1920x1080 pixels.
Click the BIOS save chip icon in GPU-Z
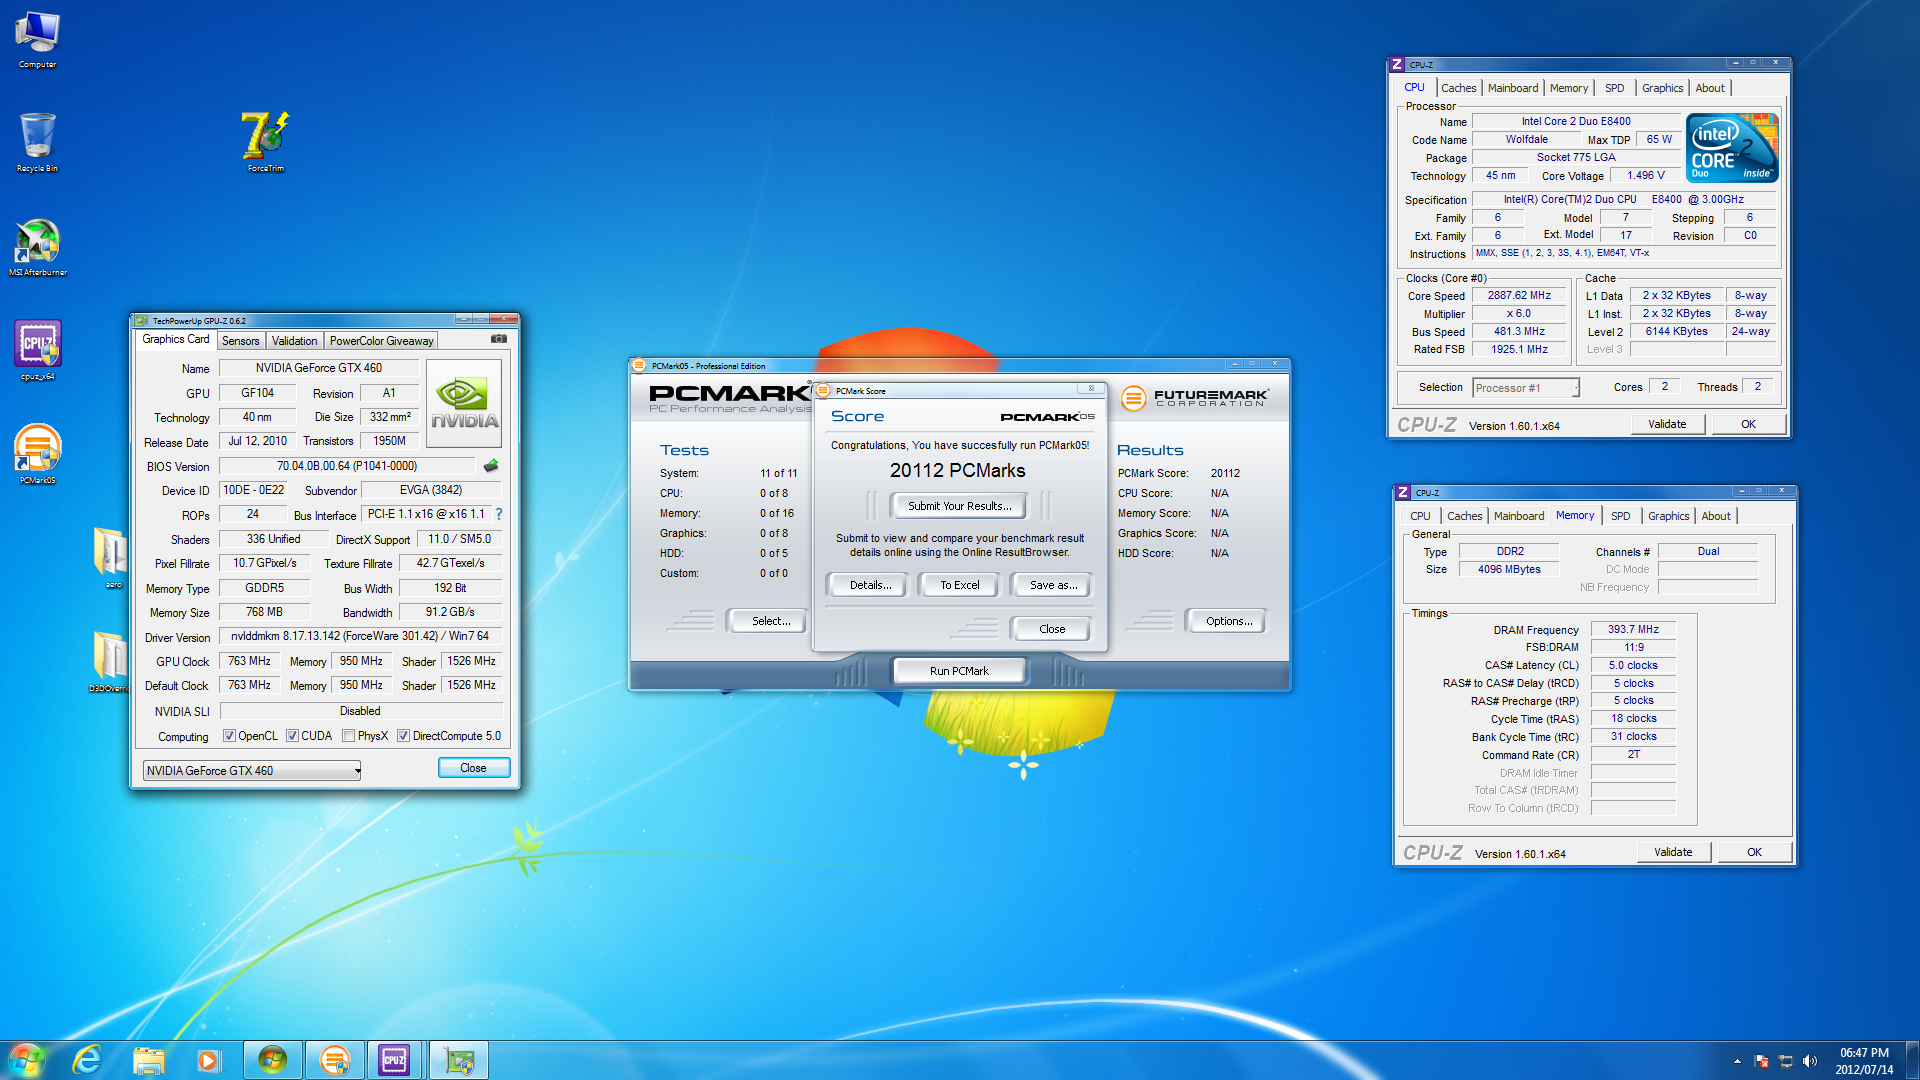point(490,466)
